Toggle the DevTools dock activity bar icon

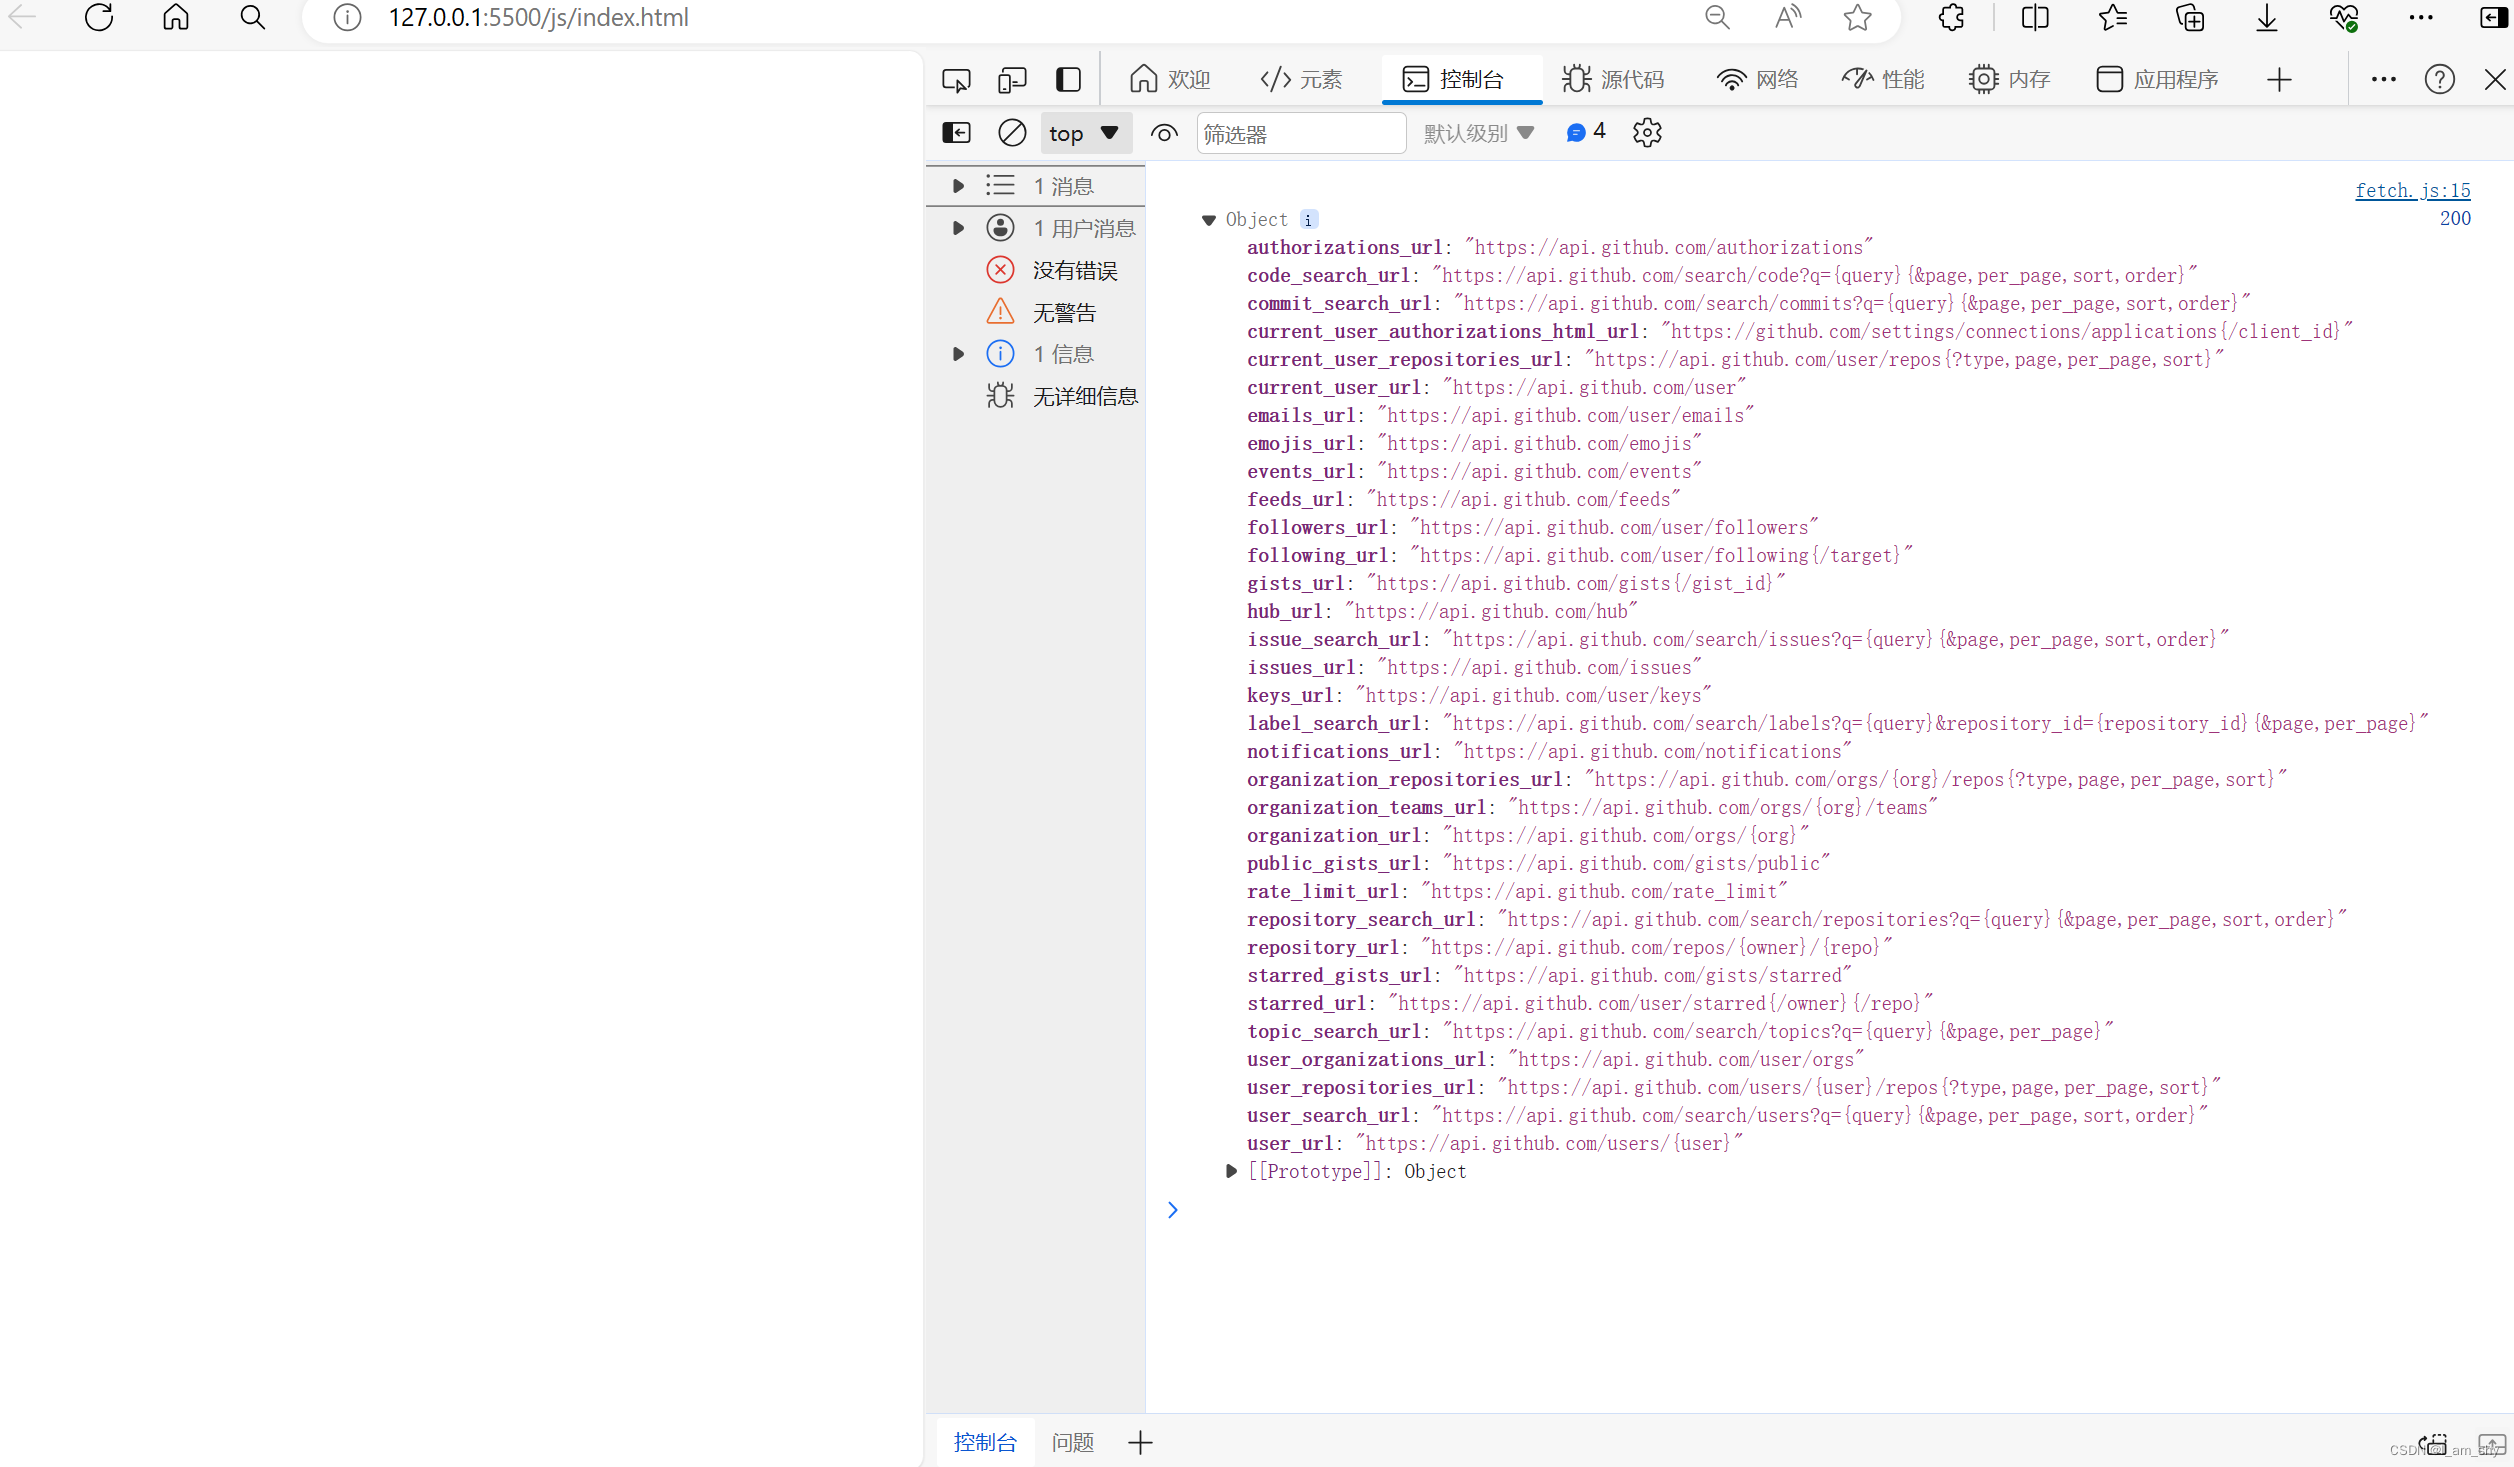pyautogui.click(x=1068, y=80)
